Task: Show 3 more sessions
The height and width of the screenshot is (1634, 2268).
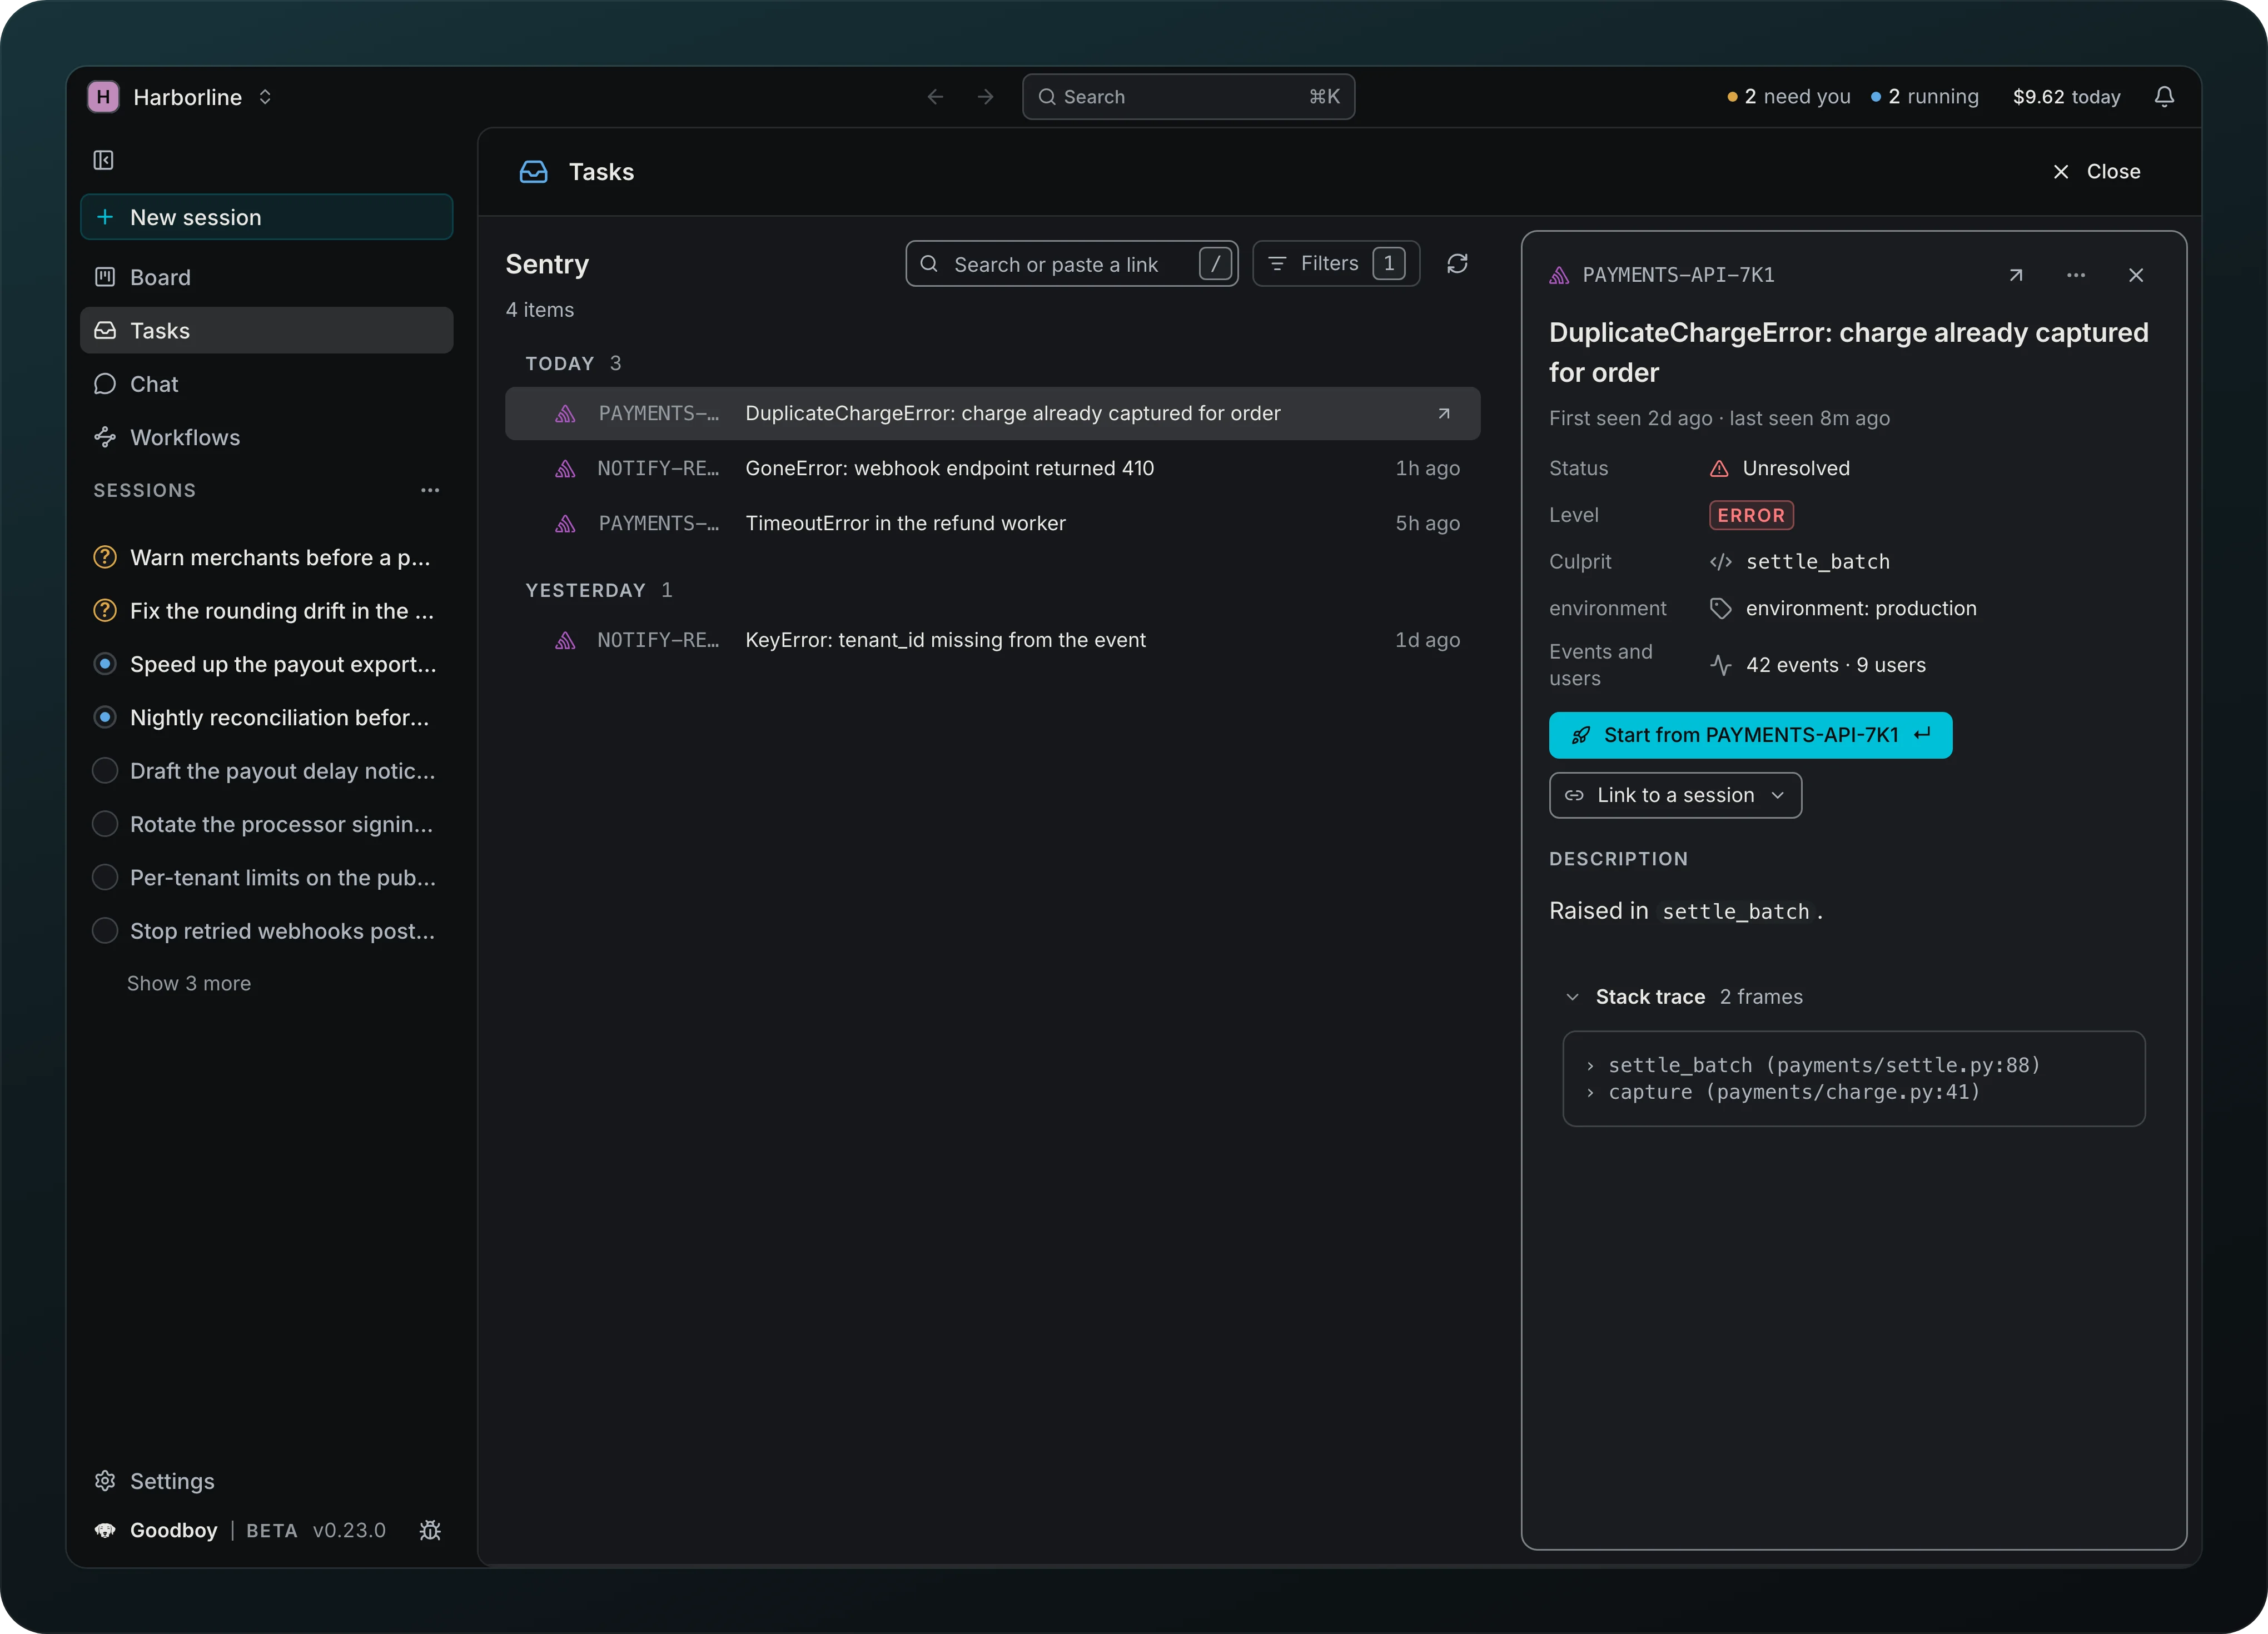Action: coord(189,983)
